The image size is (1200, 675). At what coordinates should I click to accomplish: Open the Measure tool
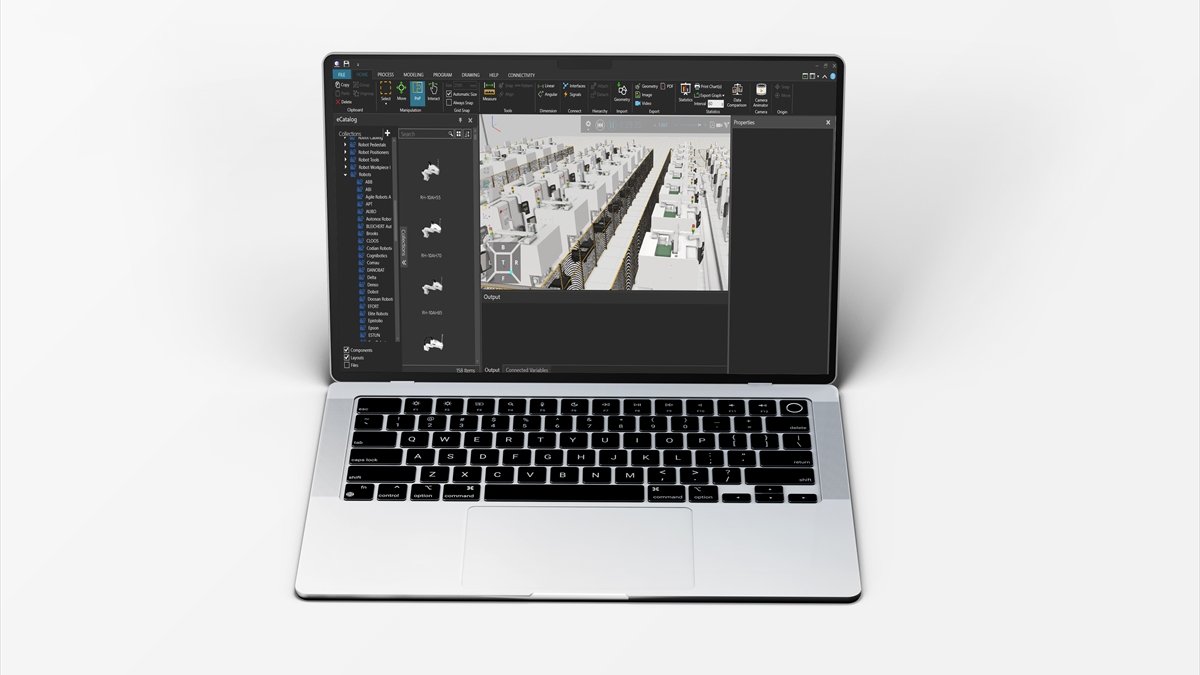[489, 91]
